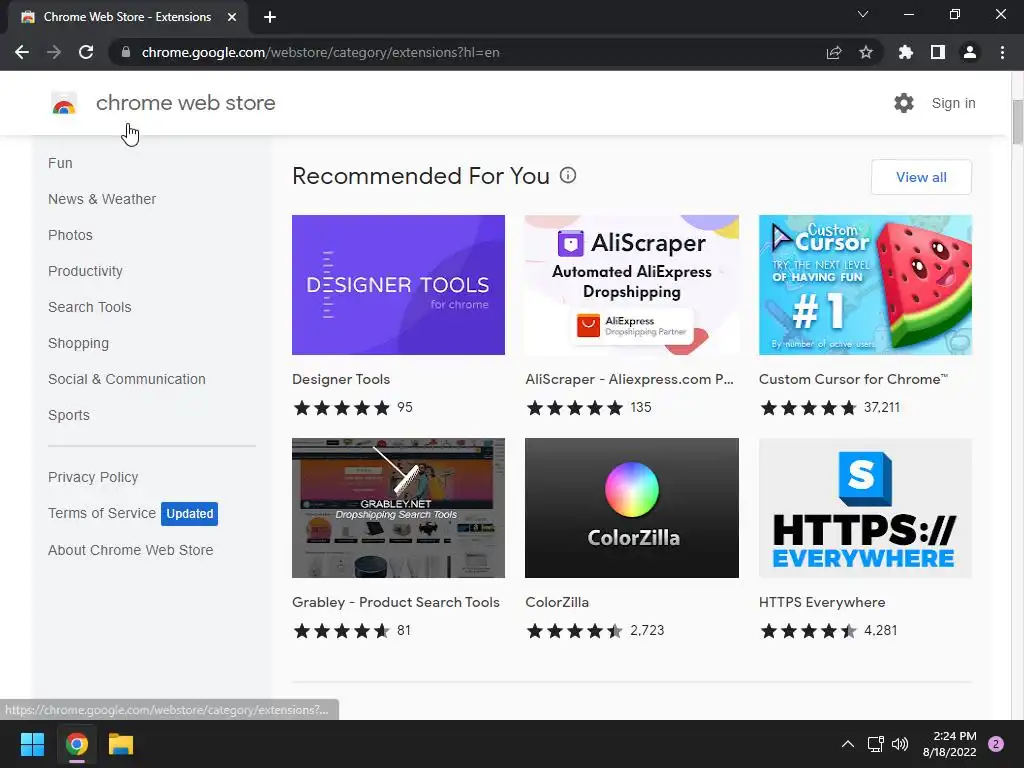Reload the Chrome Web Store page
This screenshot has width=1024, height=768.
pos(86,52)
